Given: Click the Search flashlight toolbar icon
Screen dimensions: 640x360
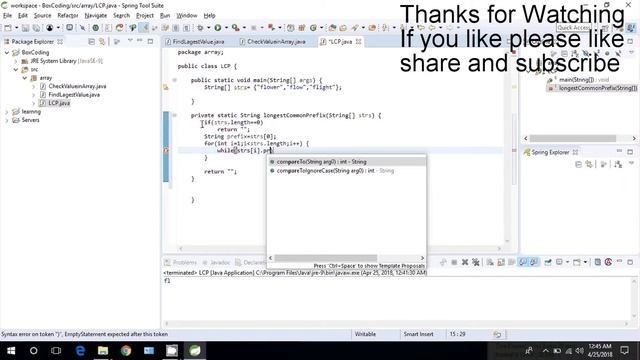Looking at the screenshot, I should click(354, 28).
